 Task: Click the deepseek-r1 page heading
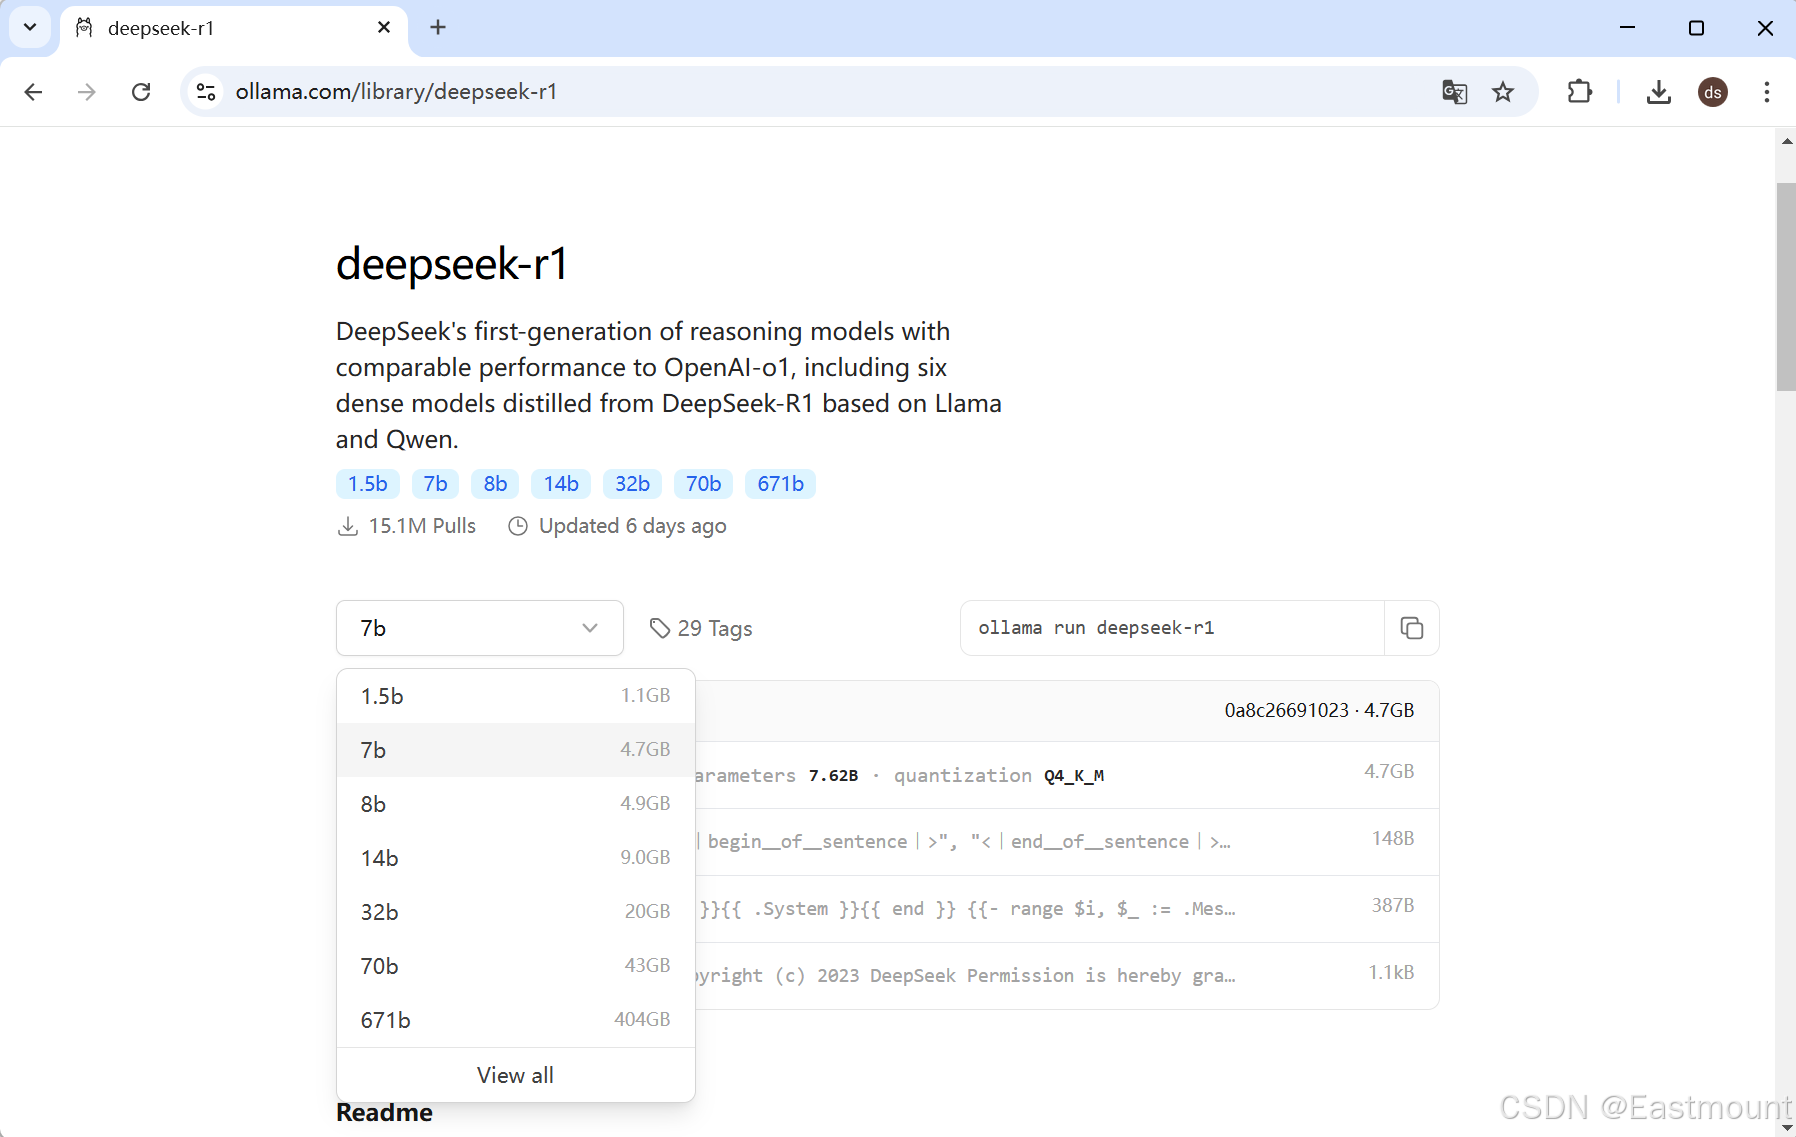[452, 264]
